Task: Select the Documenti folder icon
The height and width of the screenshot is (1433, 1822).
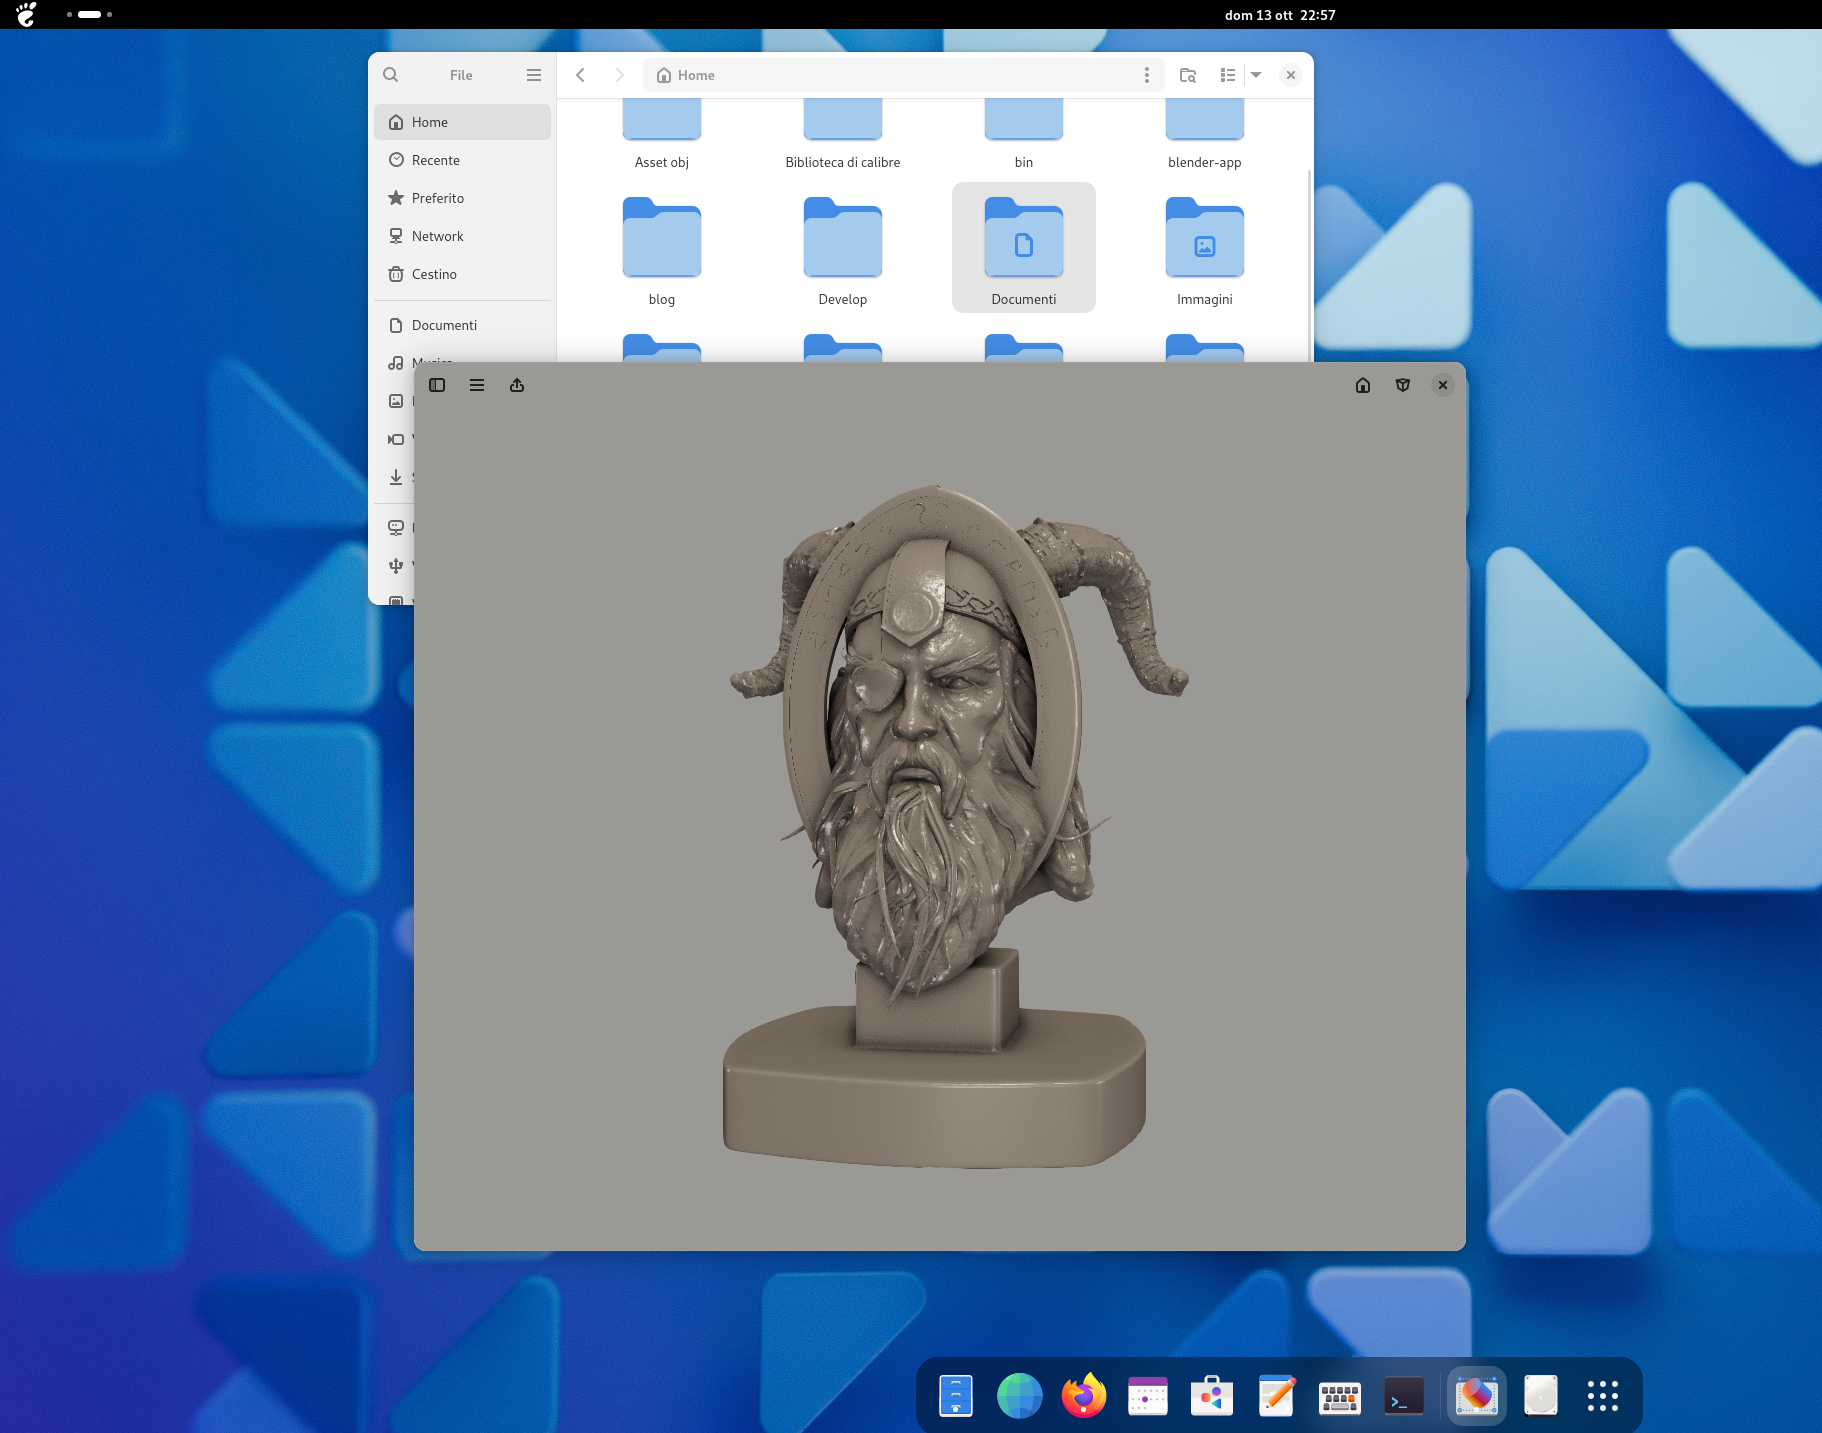Action: coord(1024,238)
